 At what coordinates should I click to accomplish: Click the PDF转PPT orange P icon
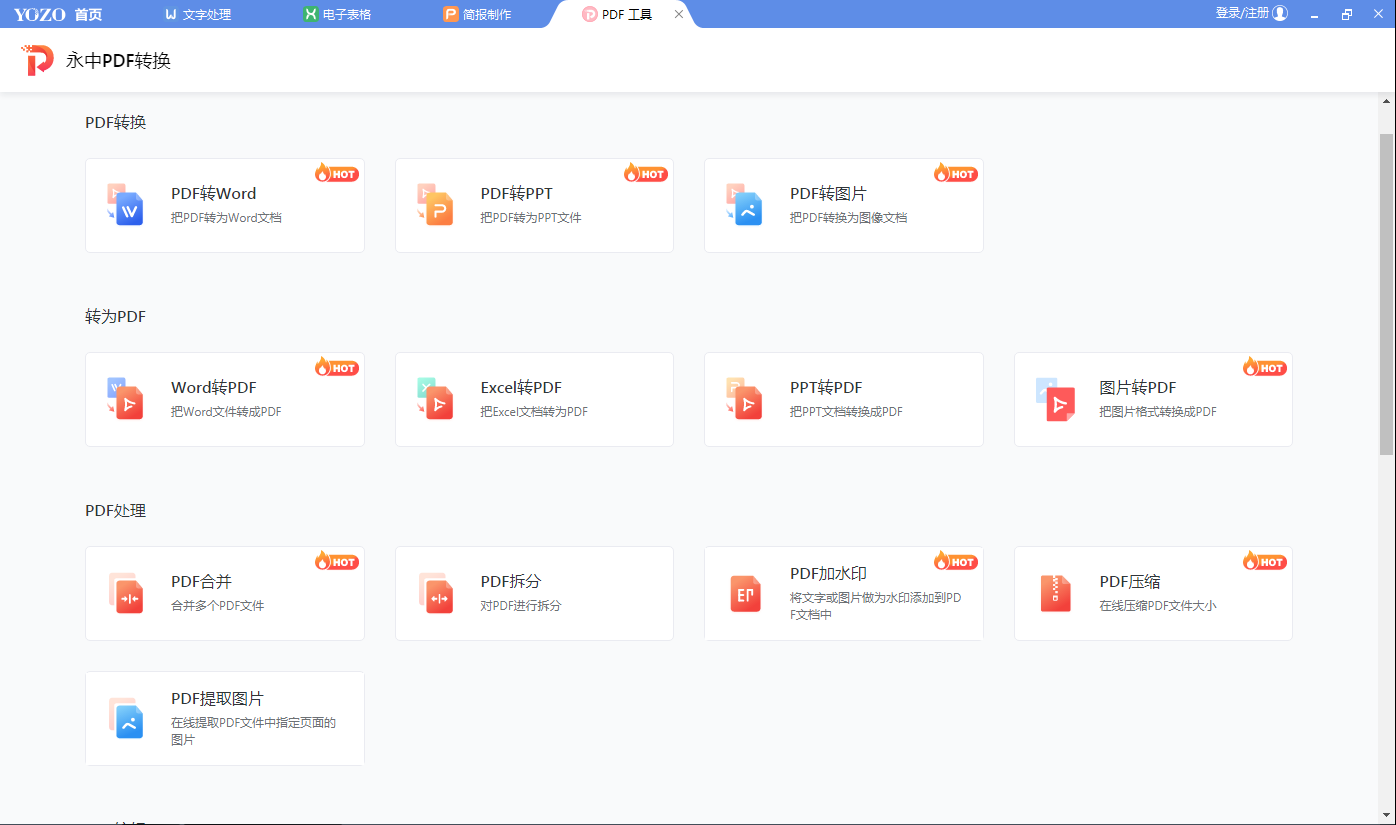pyautogui.click(x=435, y=204)
